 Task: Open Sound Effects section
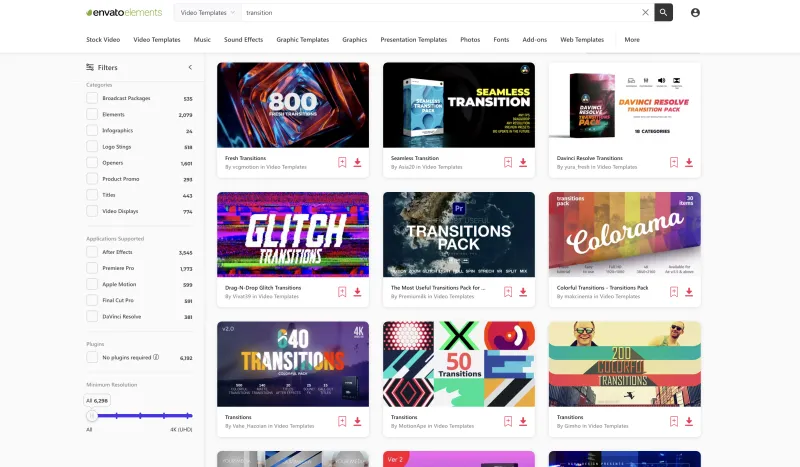pyautogui.click(x=243, y=39)
